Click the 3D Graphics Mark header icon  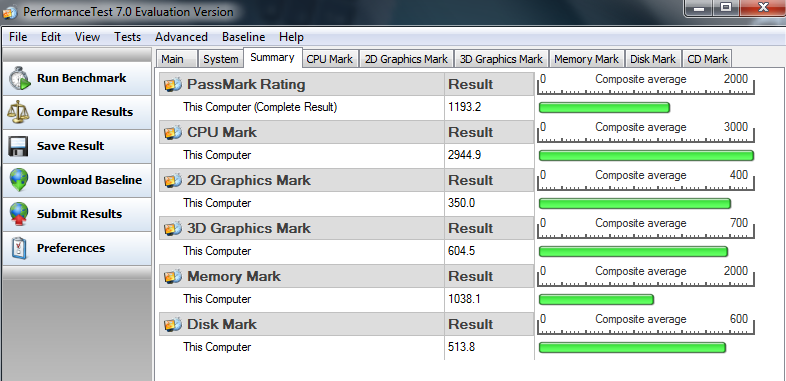(172, 229)
